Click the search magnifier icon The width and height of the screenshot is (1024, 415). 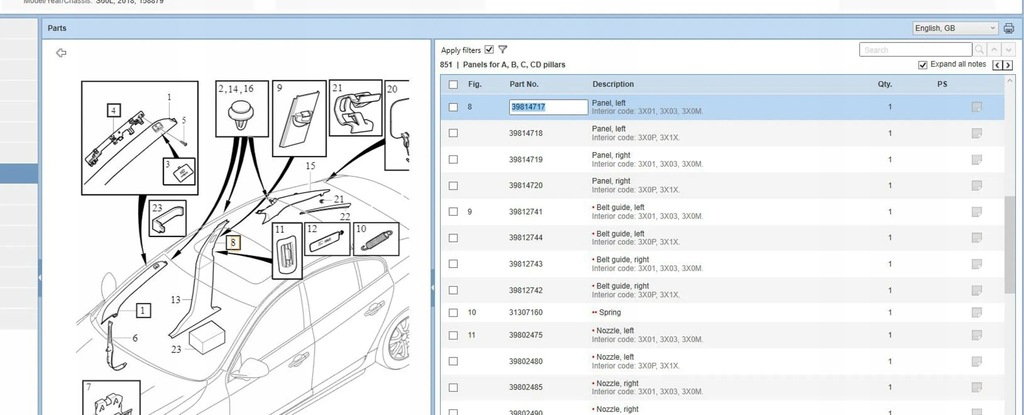click(979, 50)
